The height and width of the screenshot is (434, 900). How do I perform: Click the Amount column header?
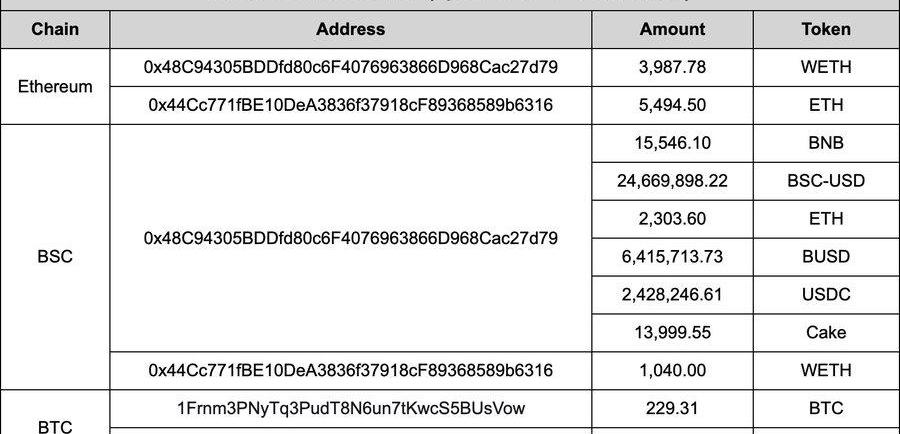pyautogui.click(x=672, y=29)
